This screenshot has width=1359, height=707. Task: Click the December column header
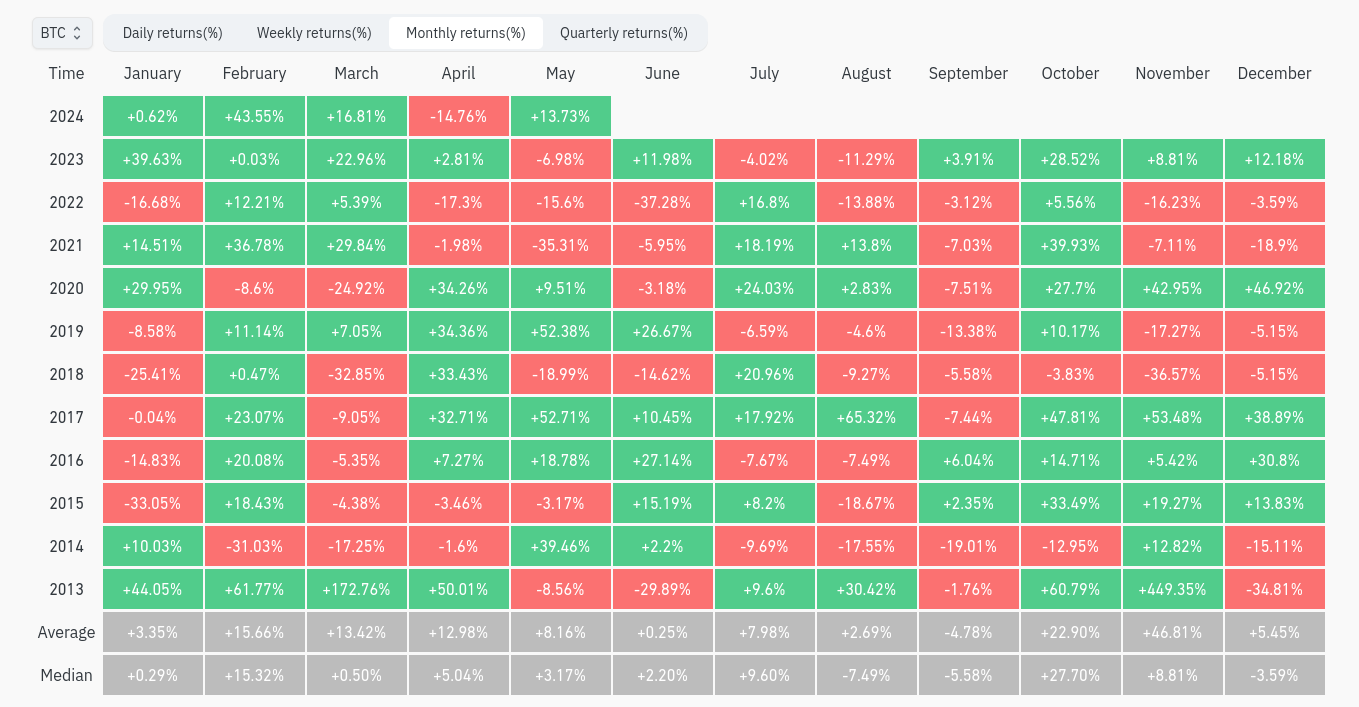[1274, 73]
